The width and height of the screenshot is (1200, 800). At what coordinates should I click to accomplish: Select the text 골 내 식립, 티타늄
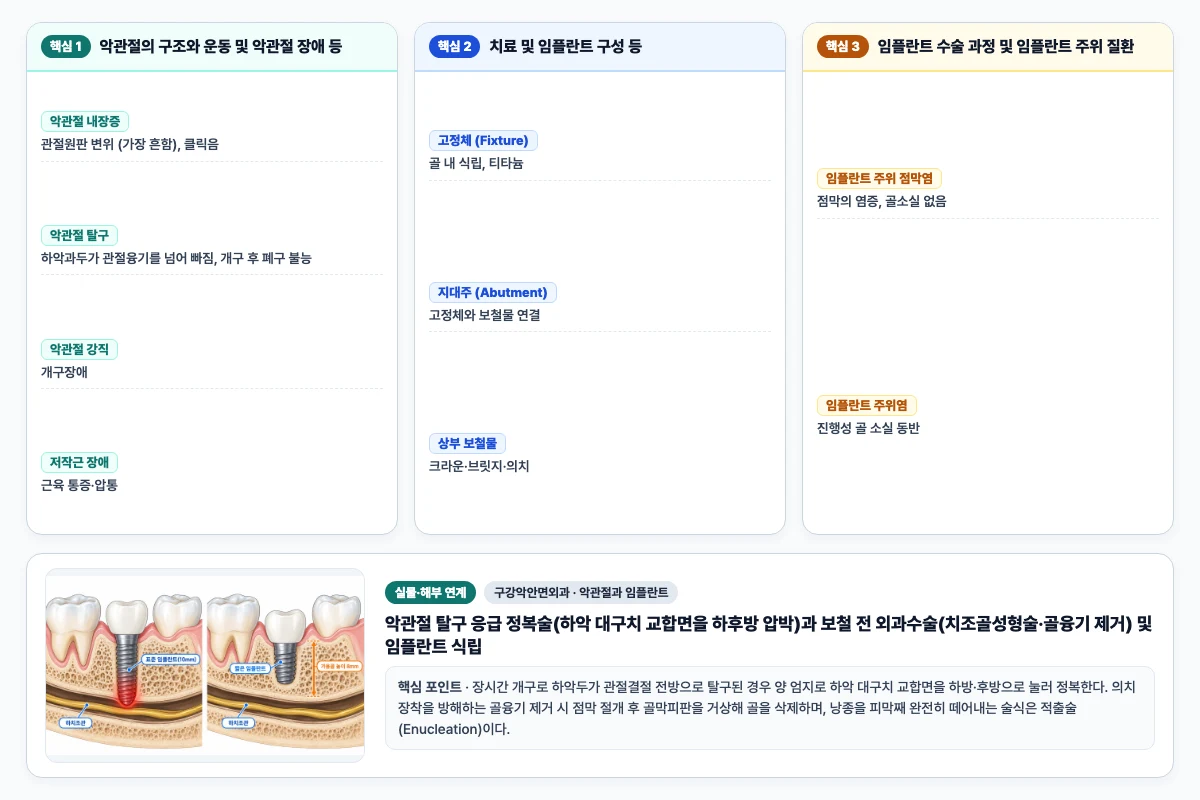(476, 164)
